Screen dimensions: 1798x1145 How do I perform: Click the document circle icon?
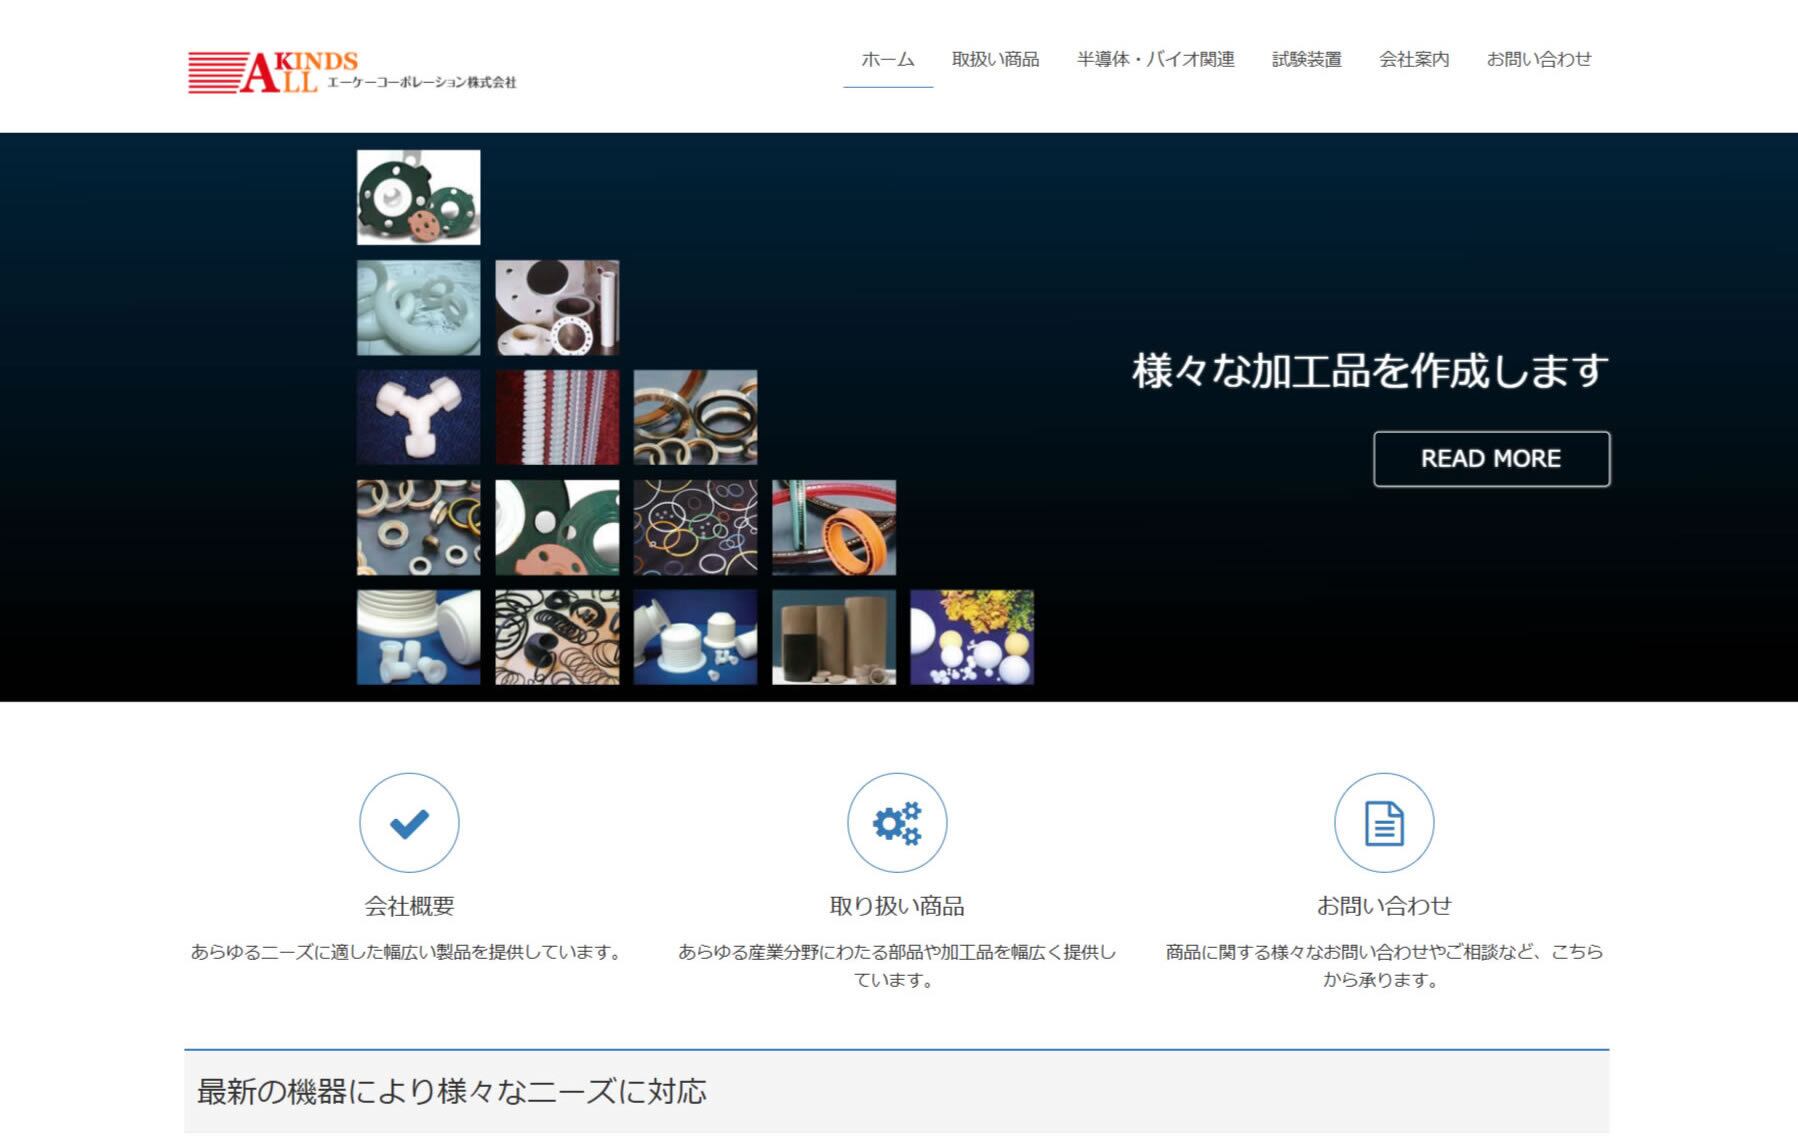[x=1383, y=823]
